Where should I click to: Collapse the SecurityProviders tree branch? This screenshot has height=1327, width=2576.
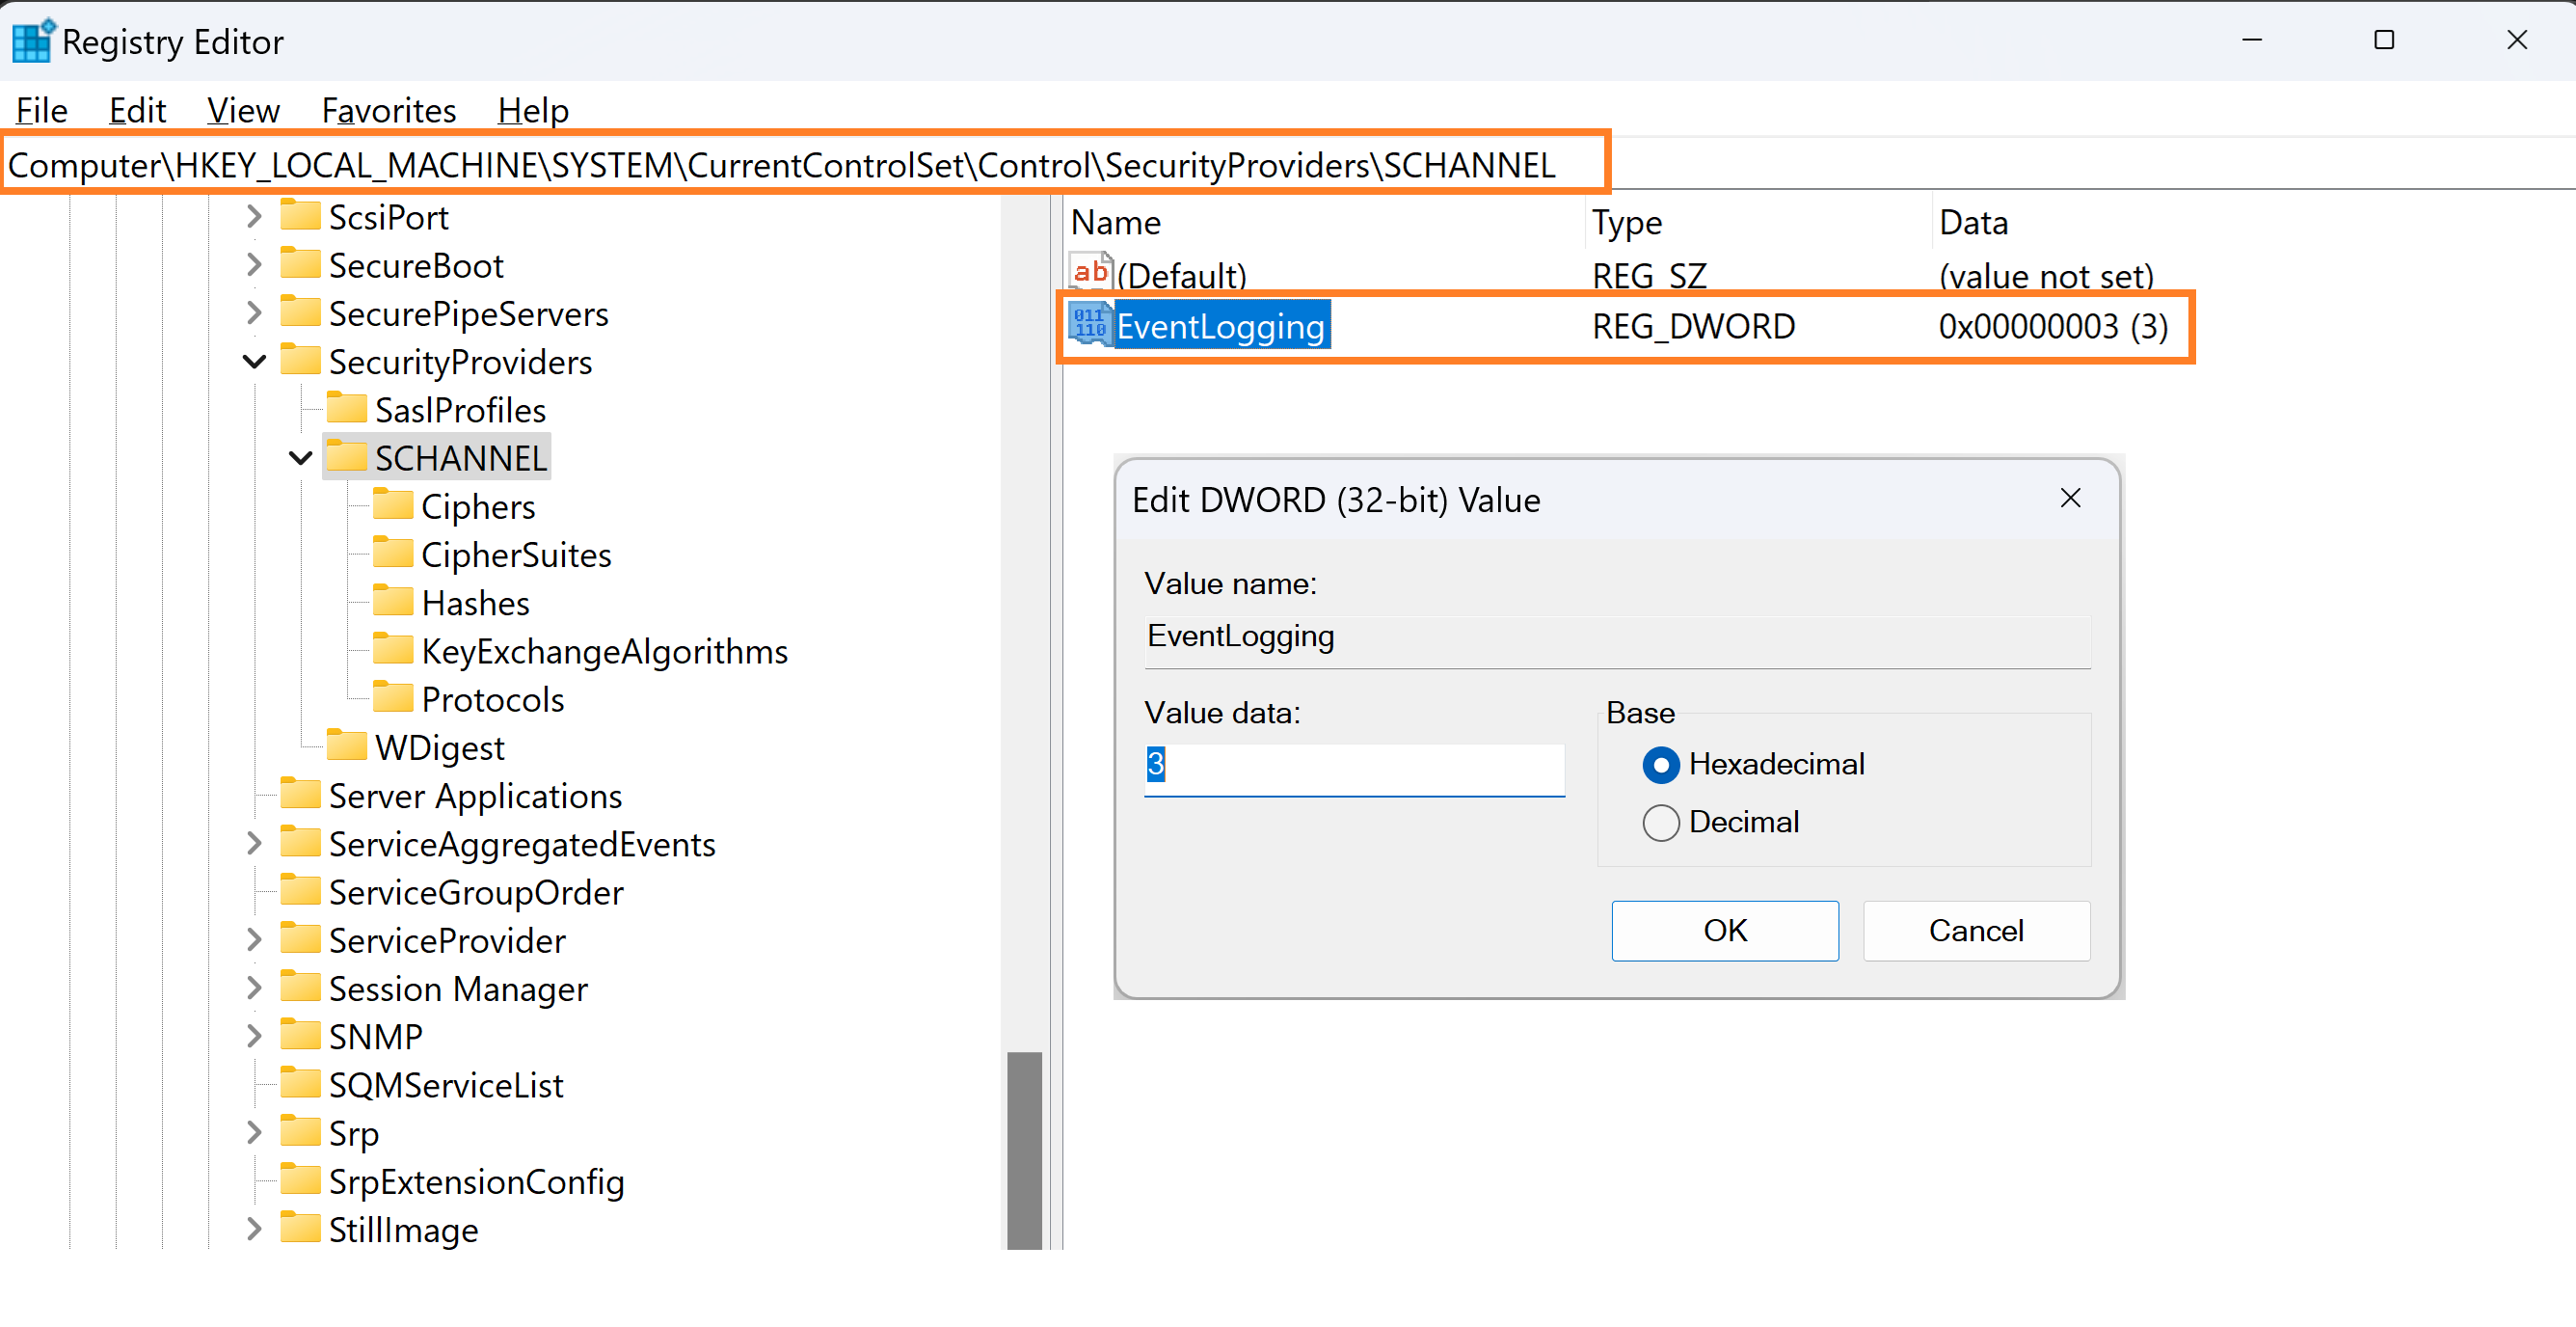click(253, 361)
